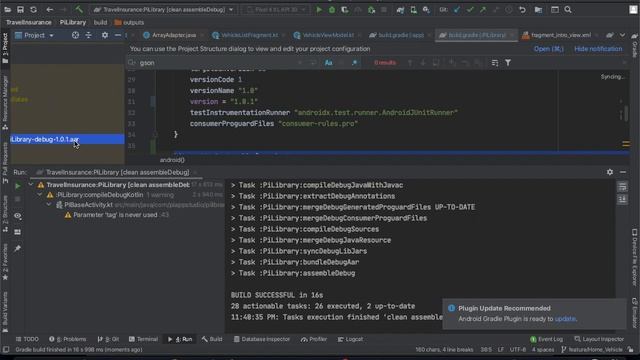Click the 'outputs' breadcrumb folder

pos(129,23)
